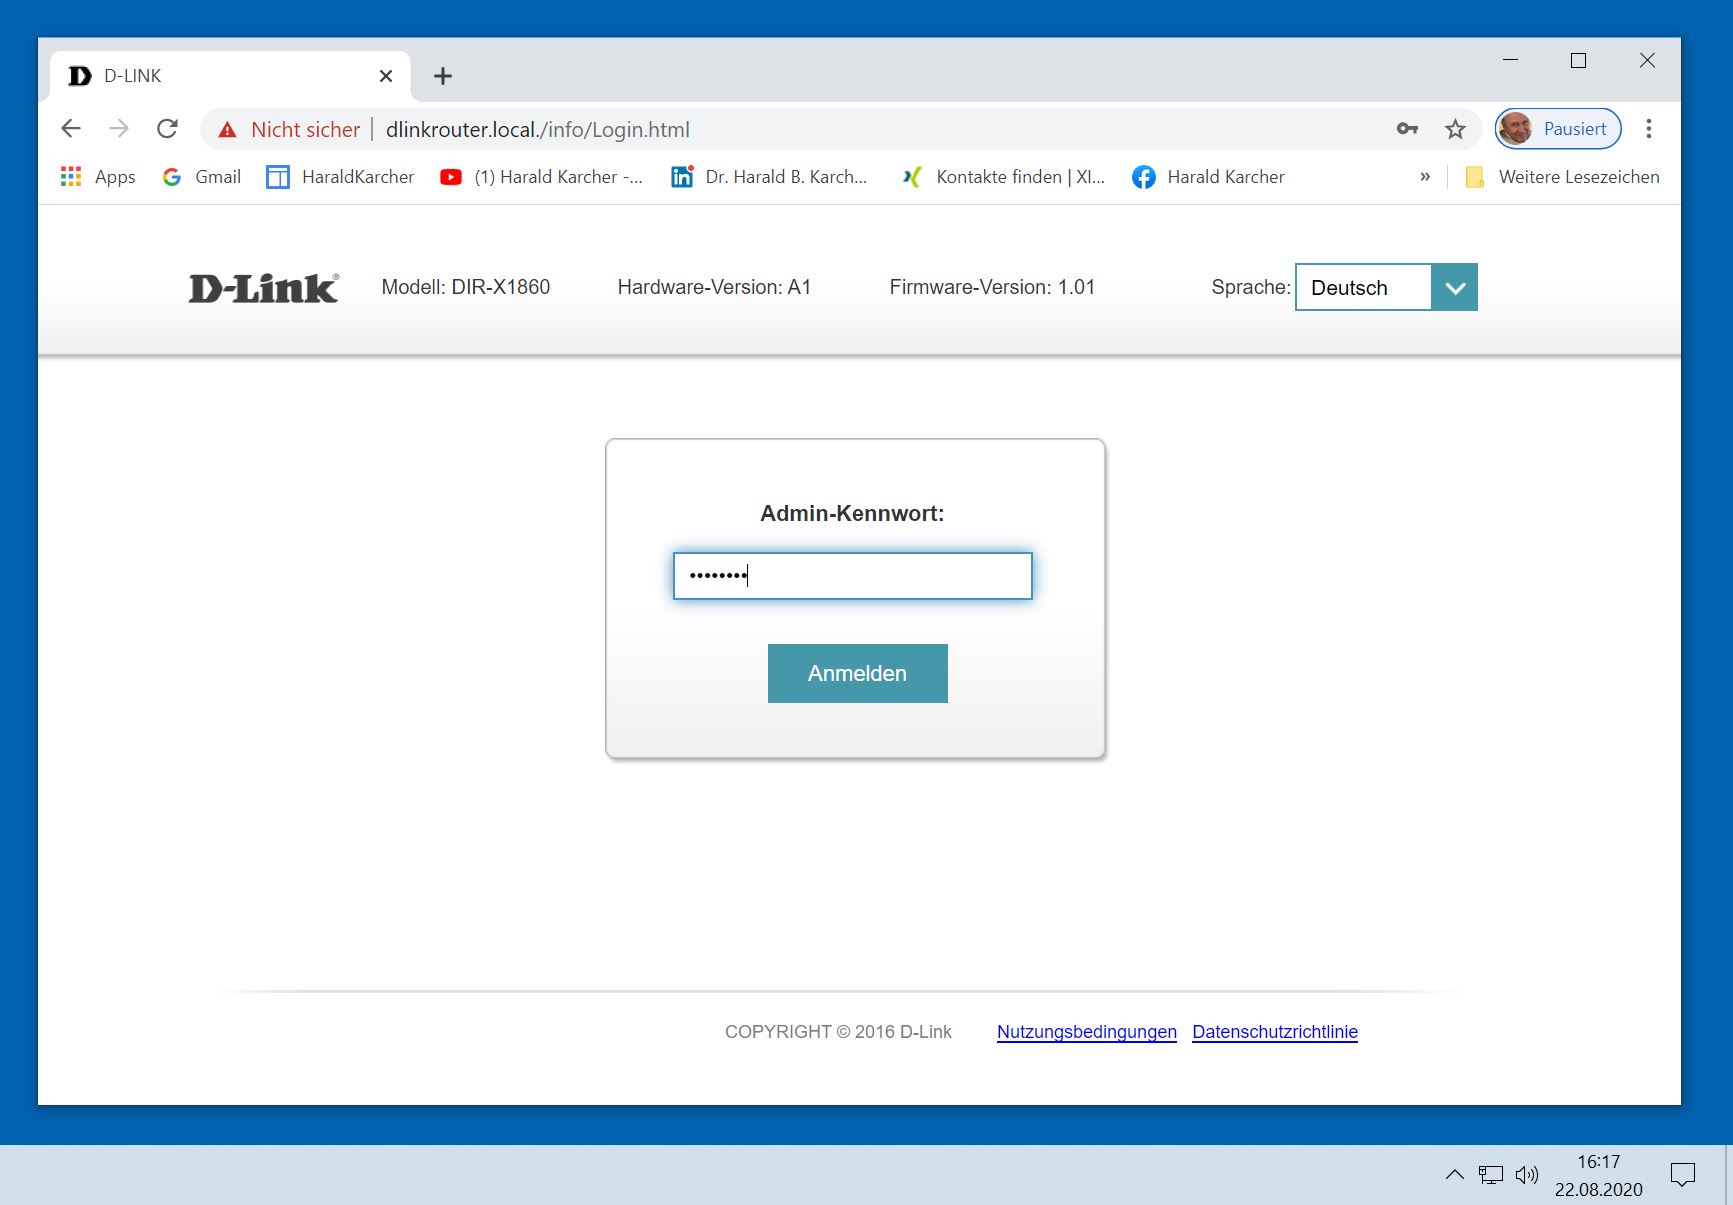Show more bookmarks with the chevron

1425,177
